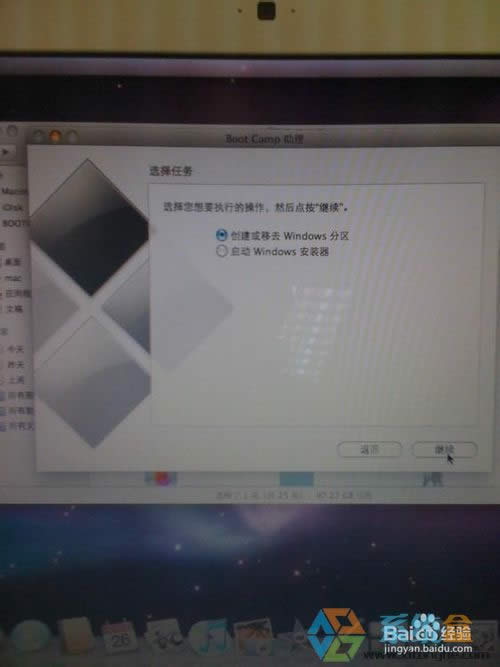Select iDisk in Finder sidebar

tap(13, 208)
